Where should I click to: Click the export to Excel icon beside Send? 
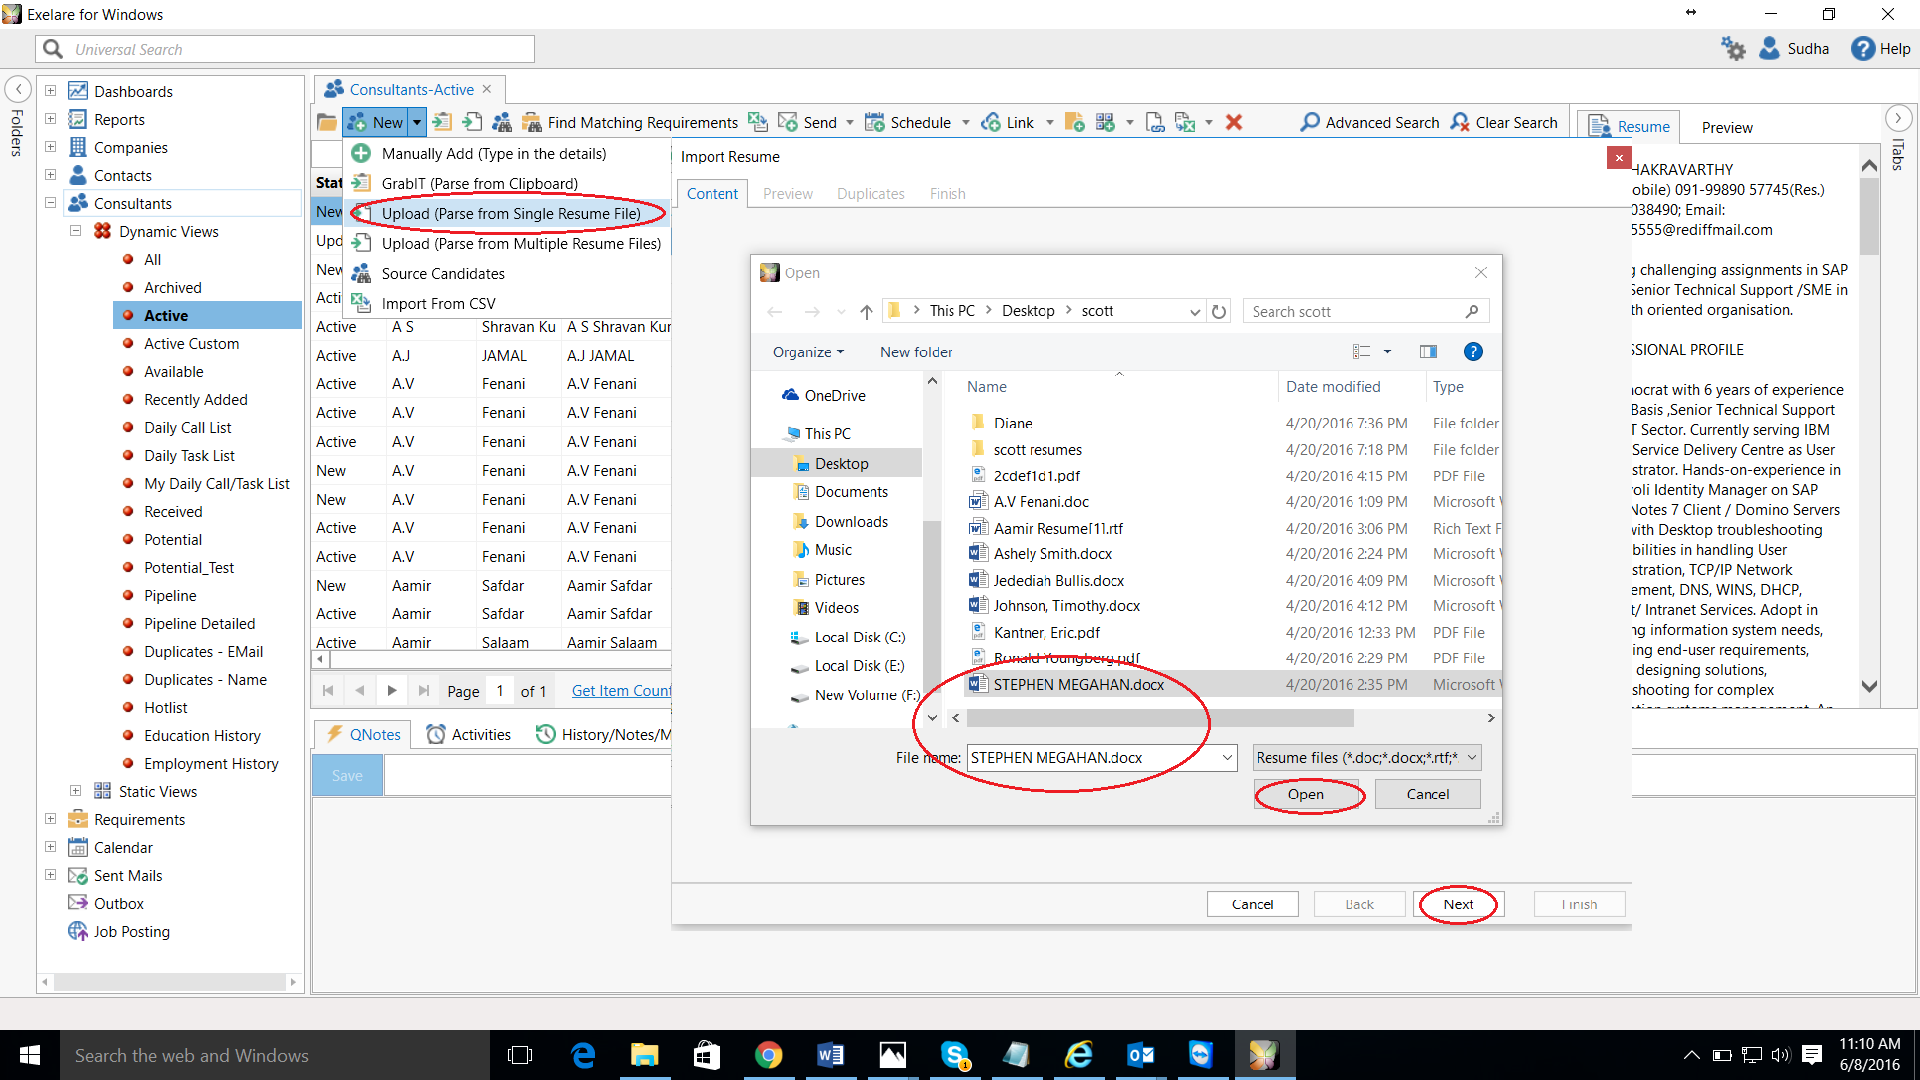pos(758,122)
